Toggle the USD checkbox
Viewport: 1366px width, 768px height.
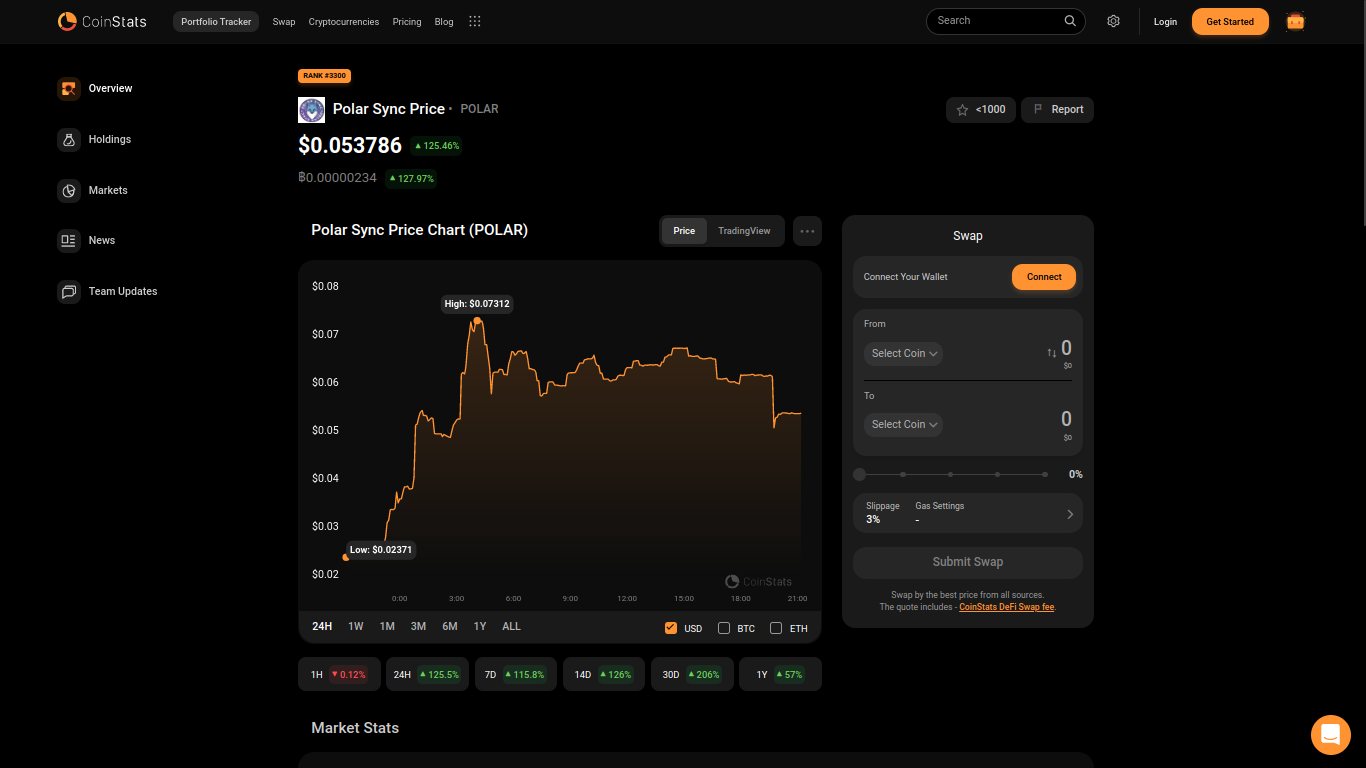[671, 628]
